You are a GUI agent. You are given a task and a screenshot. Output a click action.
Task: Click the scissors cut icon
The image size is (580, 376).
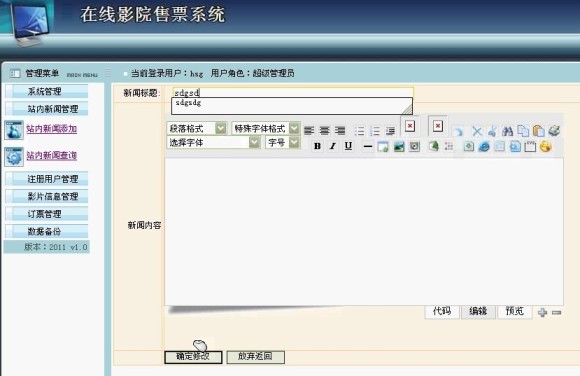pos(492,131)
